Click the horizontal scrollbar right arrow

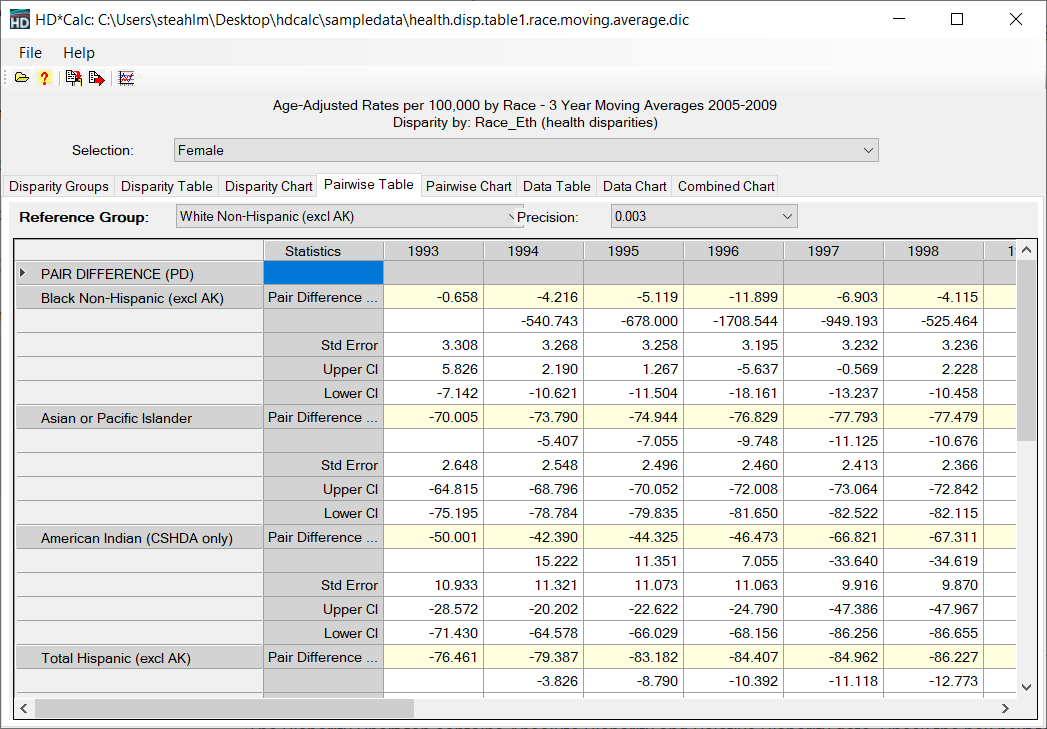[1005, 709]
